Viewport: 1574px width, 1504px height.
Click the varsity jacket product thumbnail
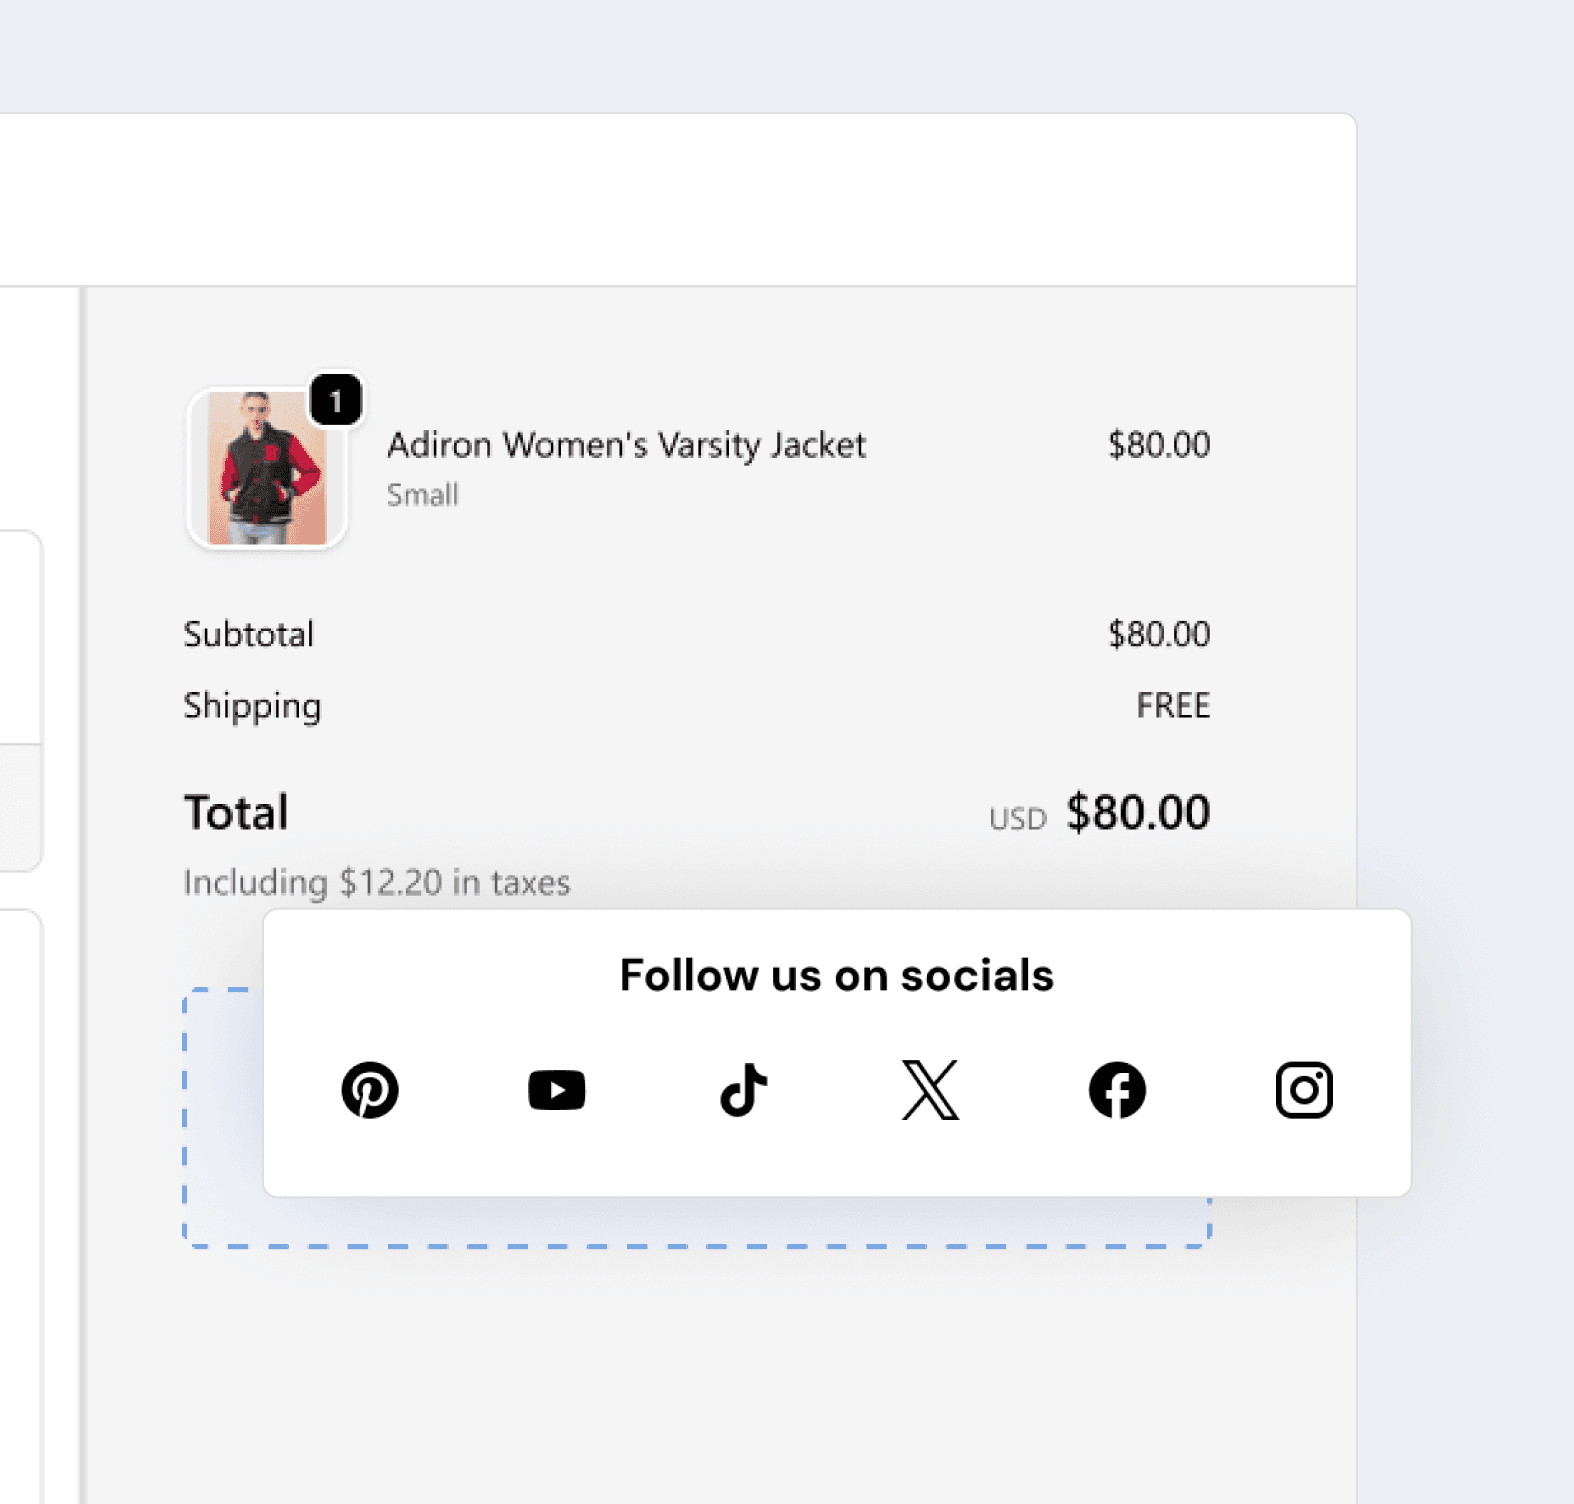tap(267, 468)
